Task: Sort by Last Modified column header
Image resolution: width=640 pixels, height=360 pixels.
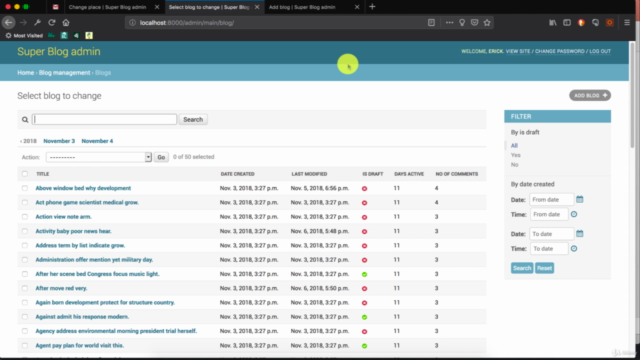Action: tap(309, 174)
